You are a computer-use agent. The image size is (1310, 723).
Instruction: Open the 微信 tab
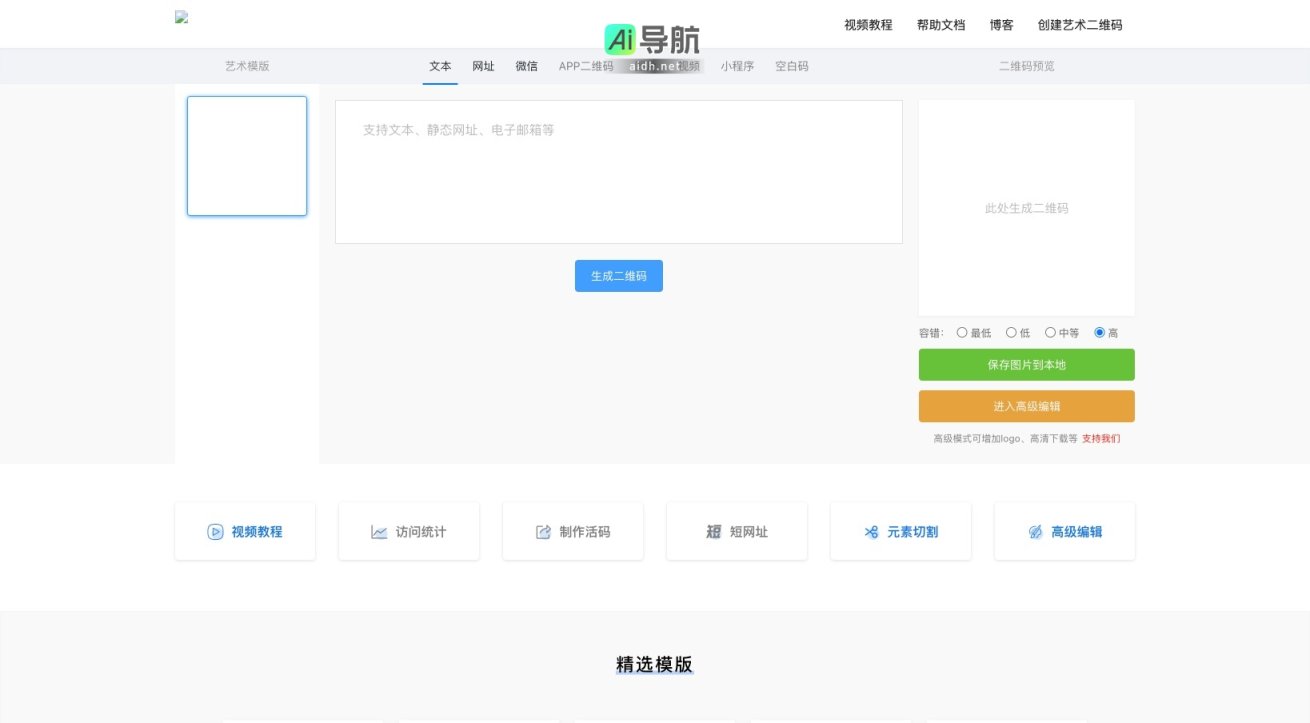click(x=526, y=66)
